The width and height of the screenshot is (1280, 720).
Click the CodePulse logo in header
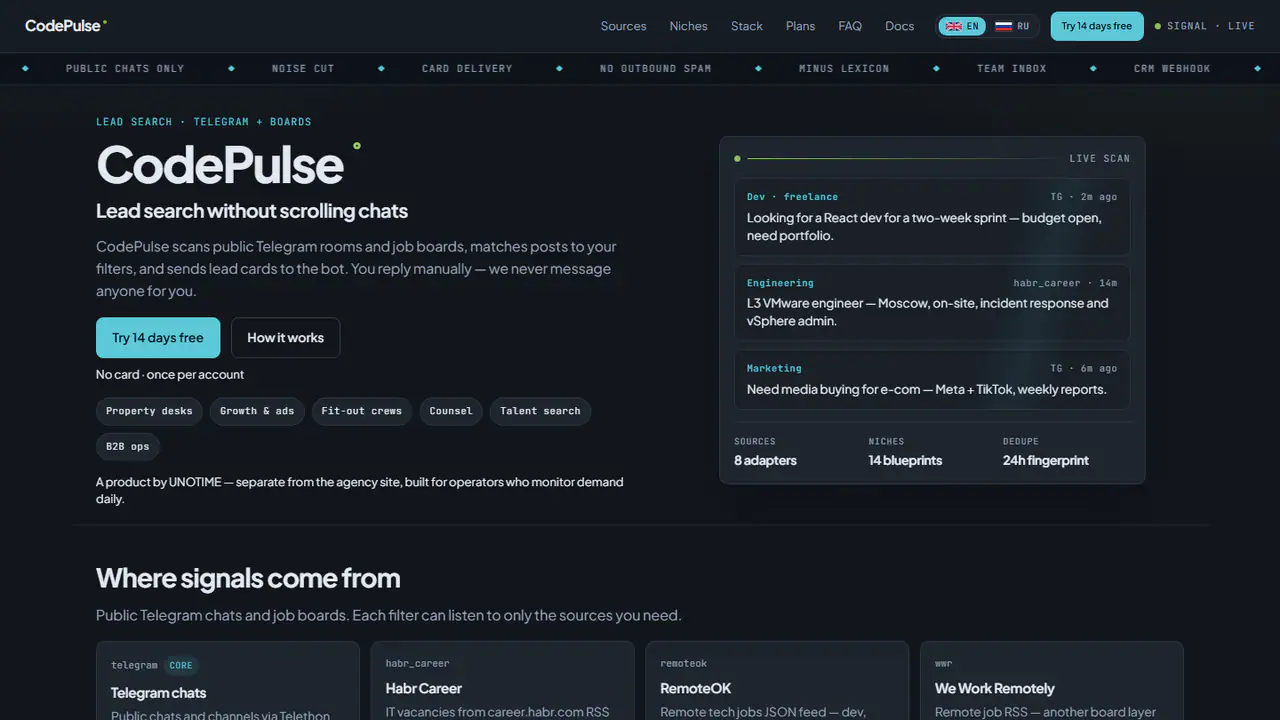coord(66,26)
